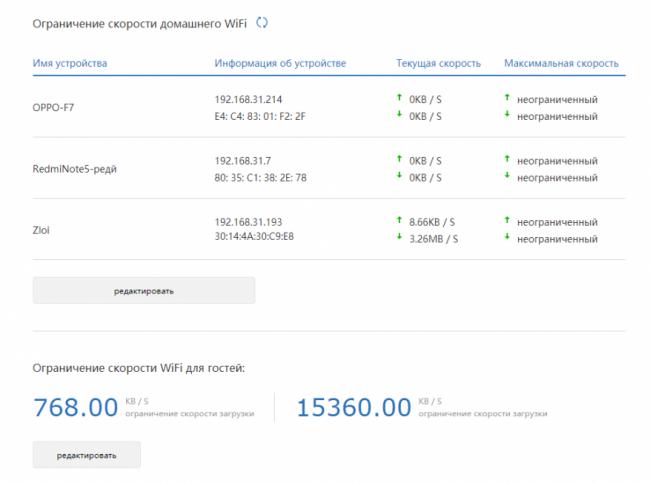The height and width of the screenshot is (483, 650).
Task: Click upload arrow for Zloi current speed
Action: (400, 220)
